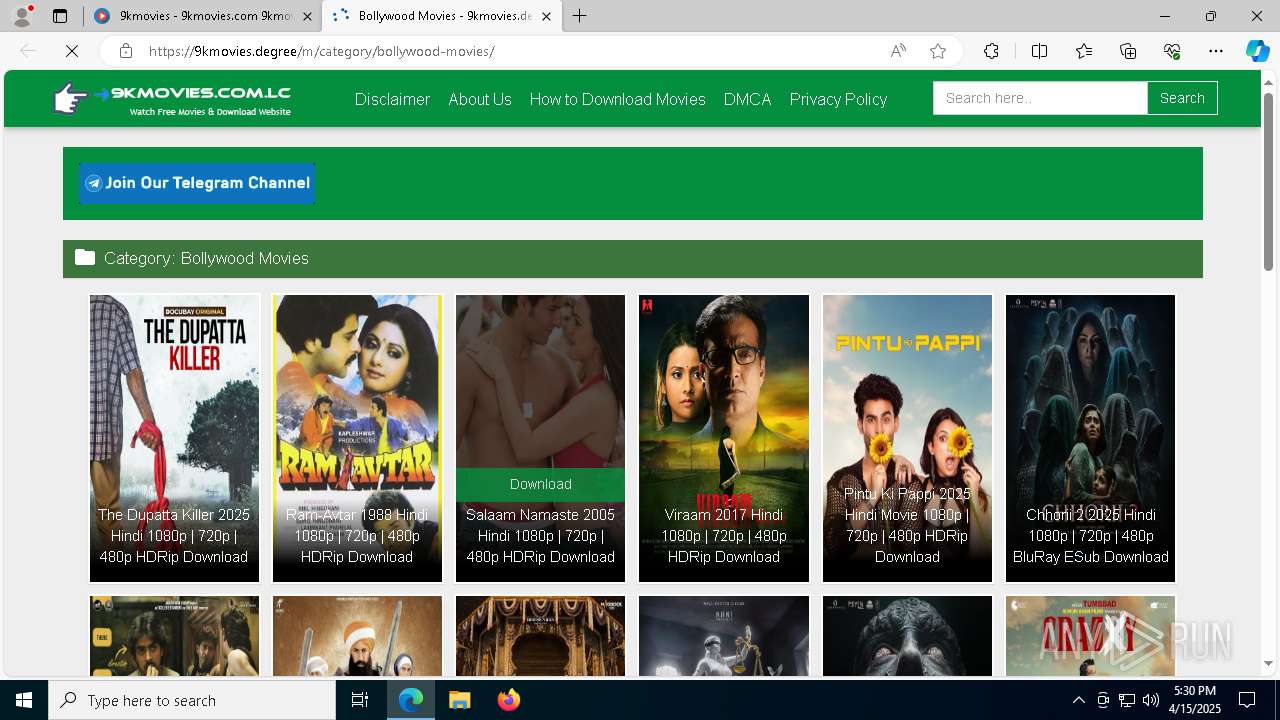This screenshot has height=720, width=1280.
Task: Click the browser profile avatar icon
Action: [x=22, y=16]
